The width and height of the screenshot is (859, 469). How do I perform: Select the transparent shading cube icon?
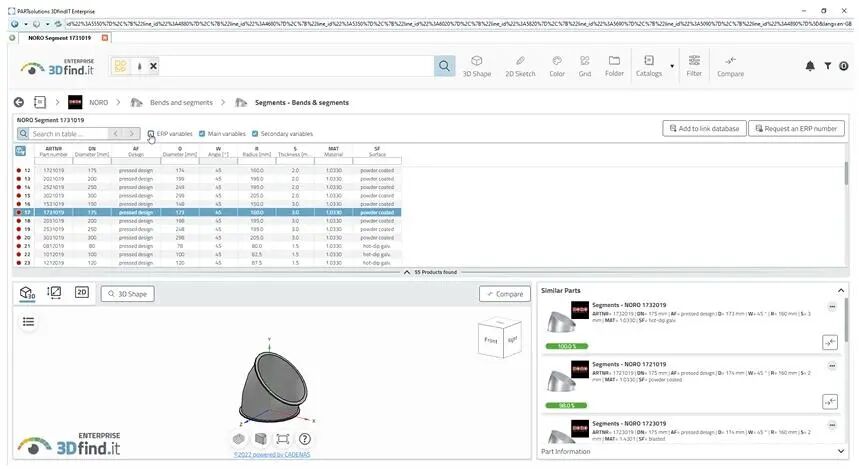[238, 439]
